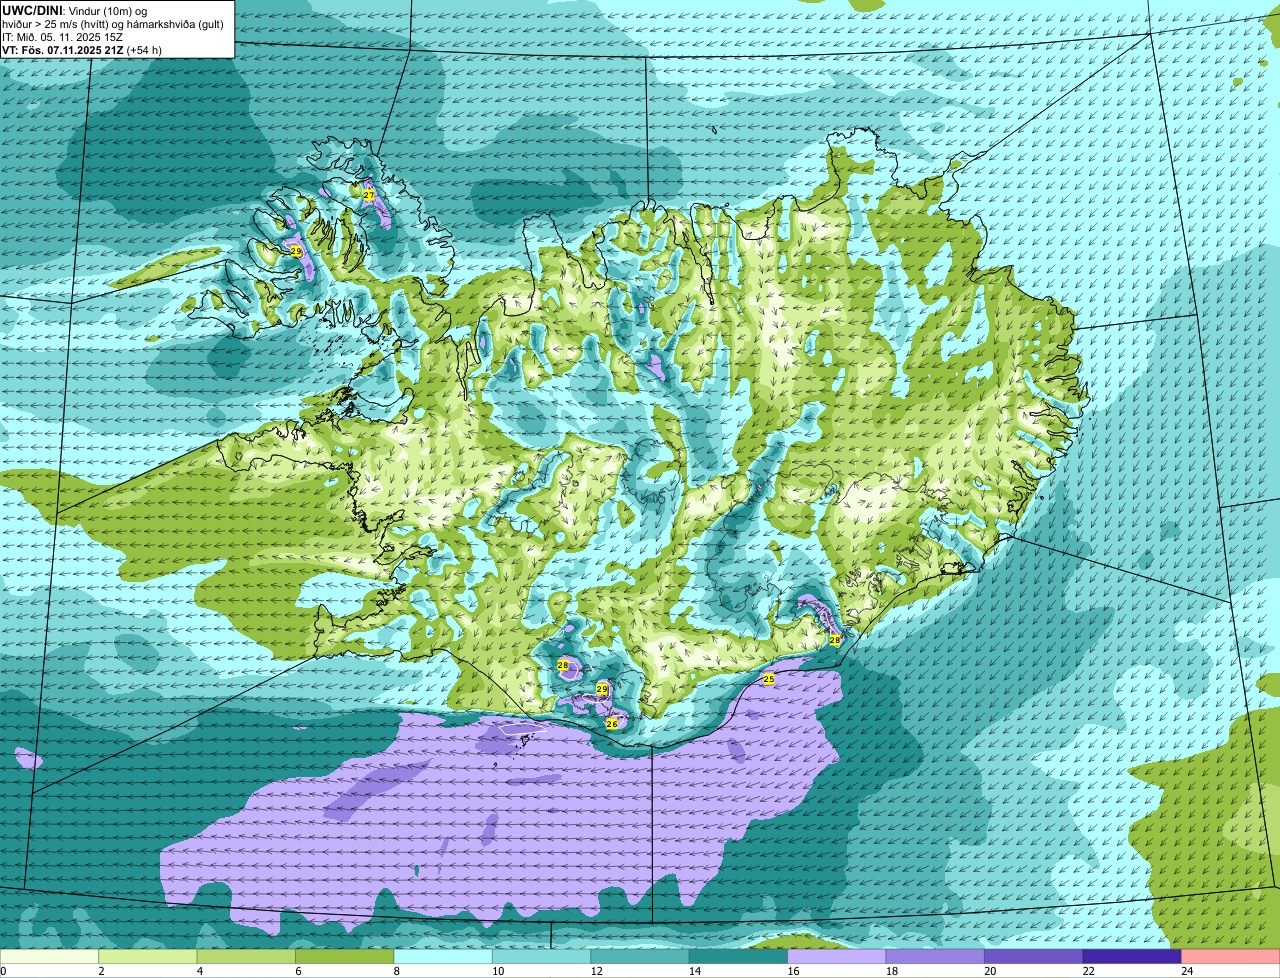Click the colorbar tick label '12'
This screenshot has width=1280, height=978.
coord(596,971)
